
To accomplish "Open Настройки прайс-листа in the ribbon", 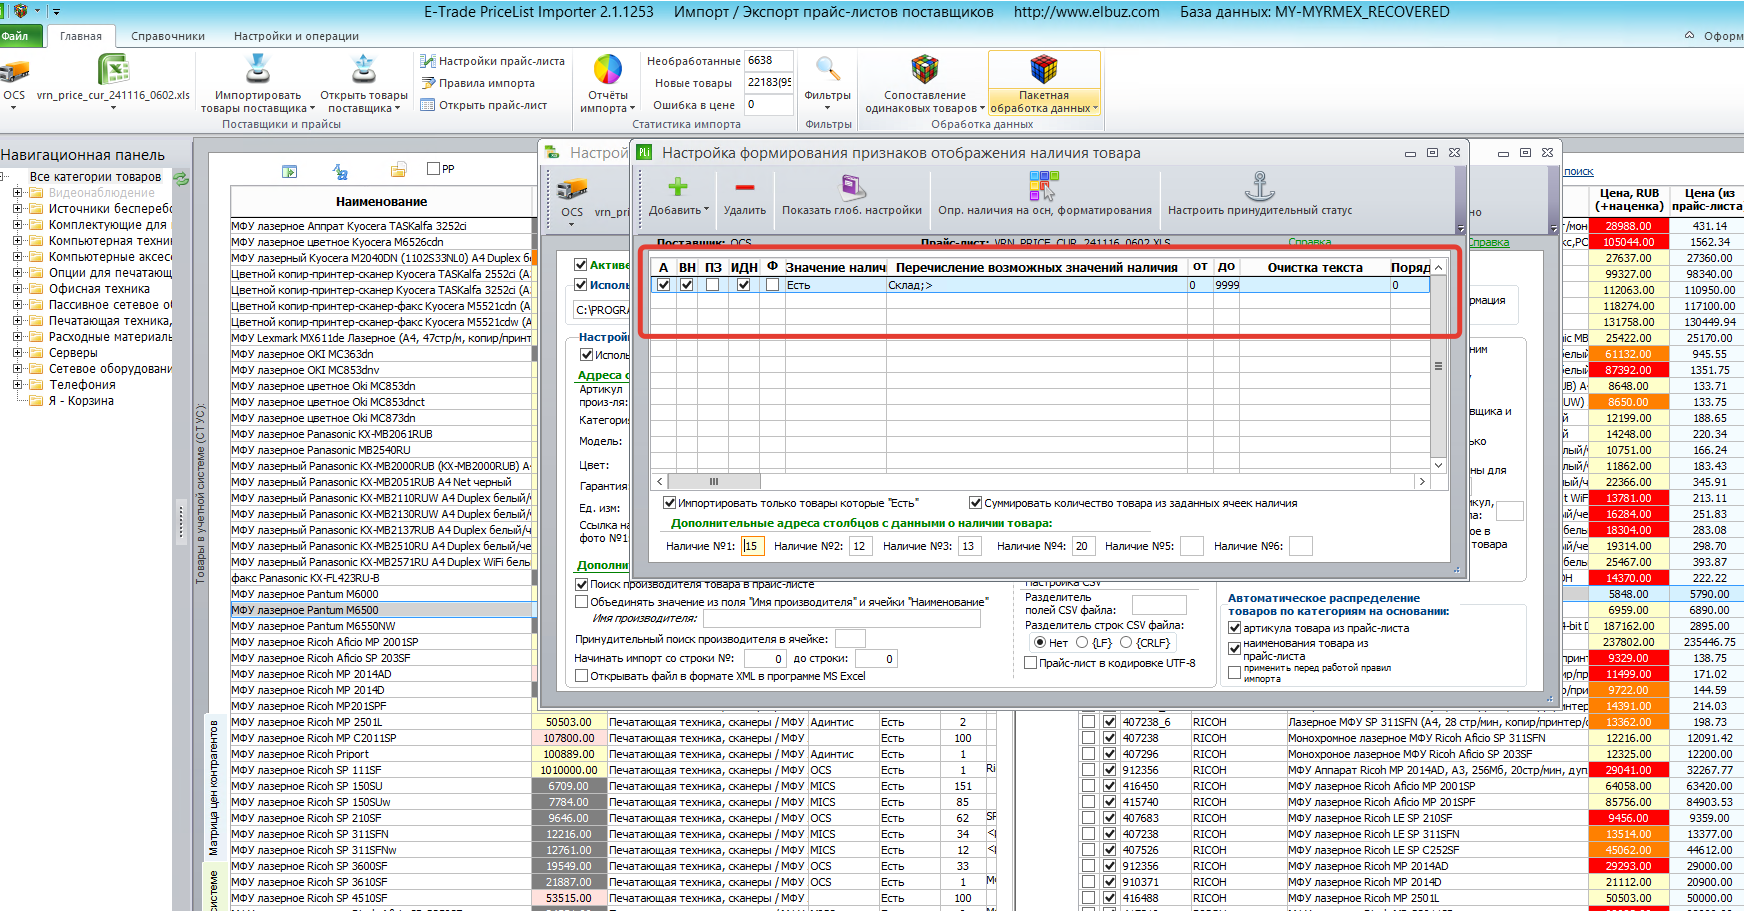I will (492, 61).
